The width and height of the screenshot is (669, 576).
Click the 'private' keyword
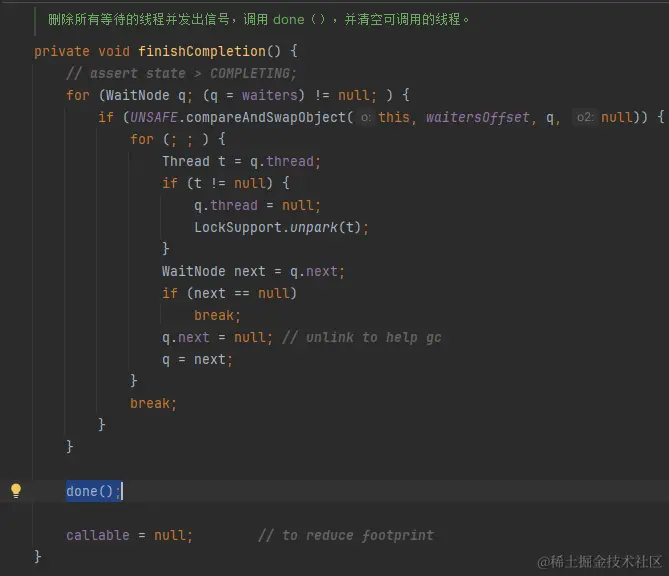click(62, 51)
